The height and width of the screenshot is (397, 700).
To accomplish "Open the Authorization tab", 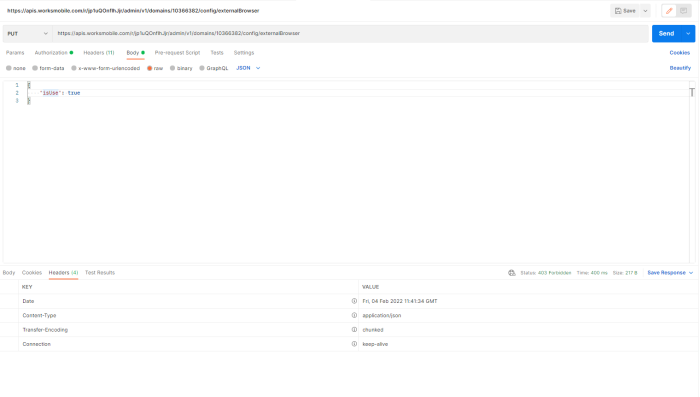I will (54, 53).
